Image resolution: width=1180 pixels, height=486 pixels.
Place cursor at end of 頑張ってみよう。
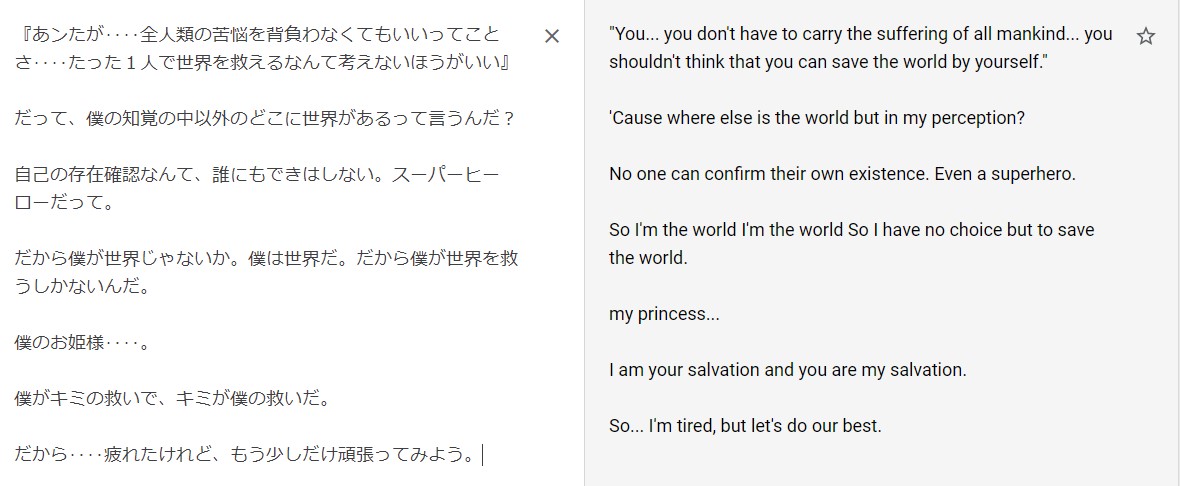pyautogui.click(x=480, y=455)
